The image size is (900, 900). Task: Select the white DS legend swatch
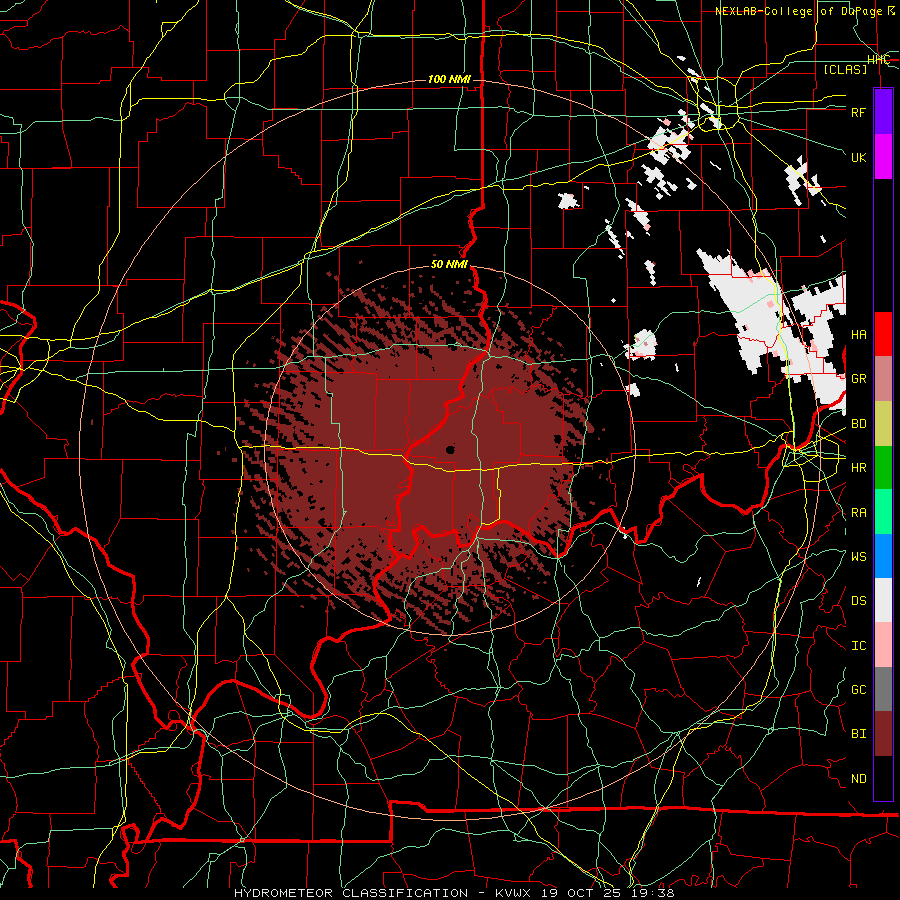click(x=883, y=600)
